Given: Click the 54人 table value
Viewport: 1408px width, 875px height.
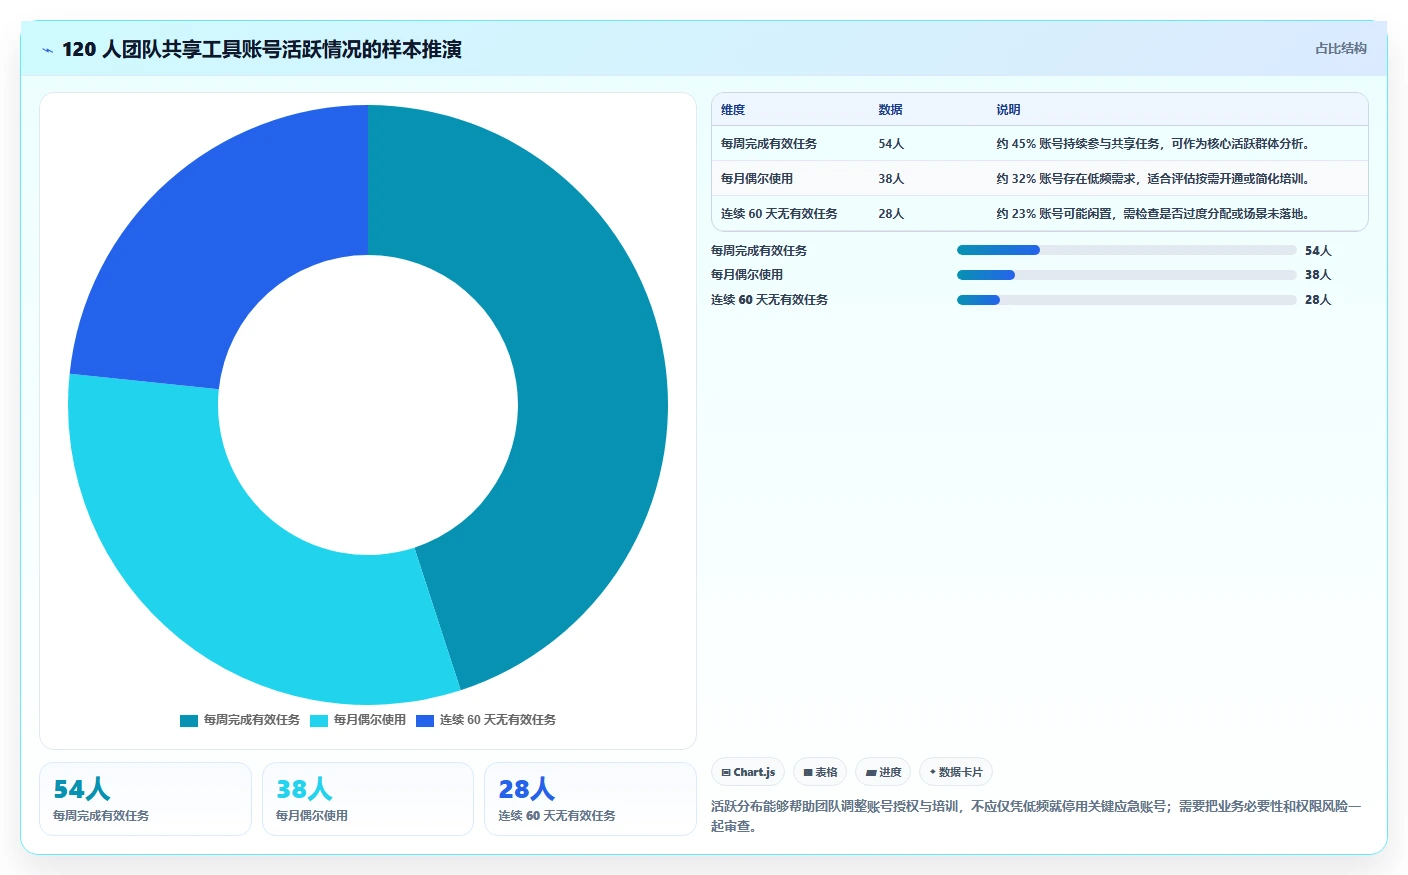Looking at the screenshot, I should (891, 144).
